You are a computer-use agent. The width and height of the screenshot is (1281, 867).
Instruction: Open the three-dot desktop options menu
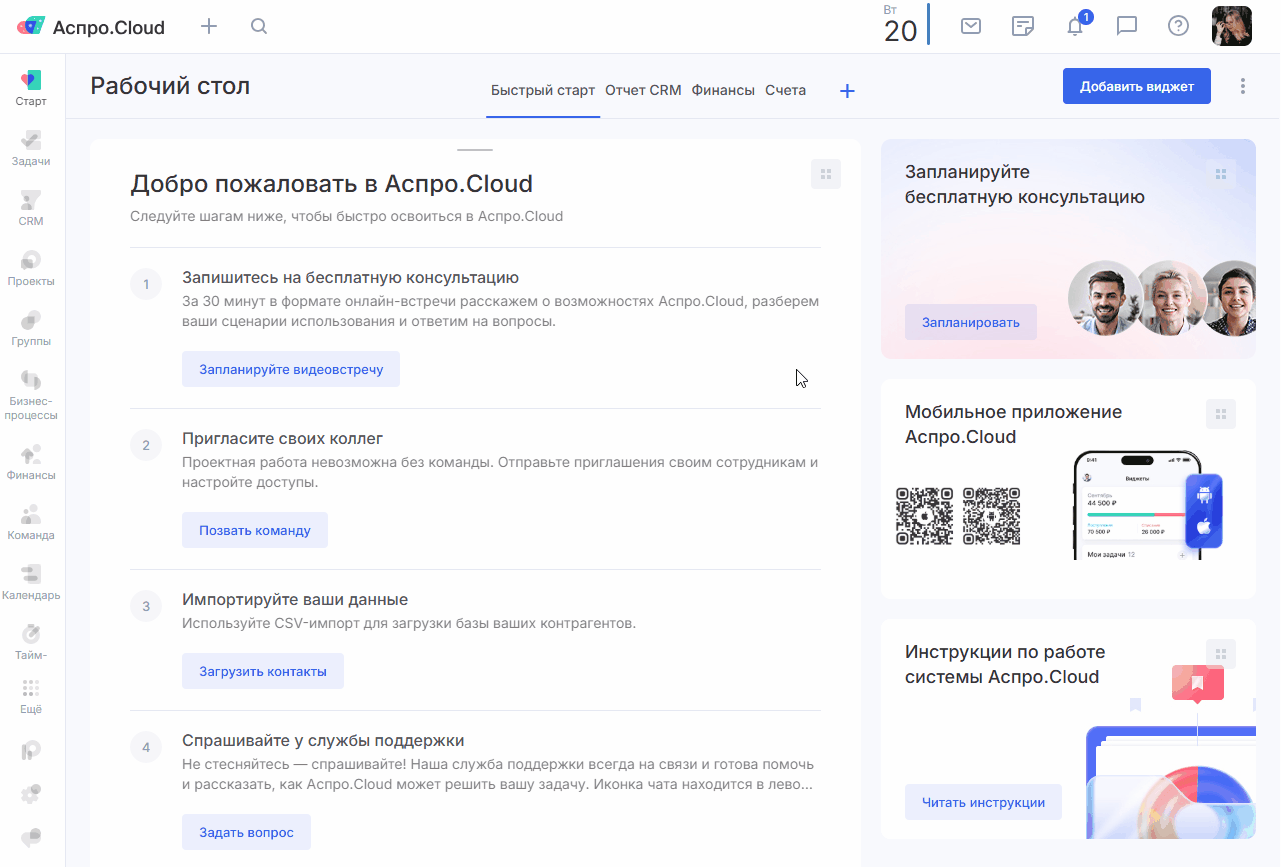(x=1243, y=86)
